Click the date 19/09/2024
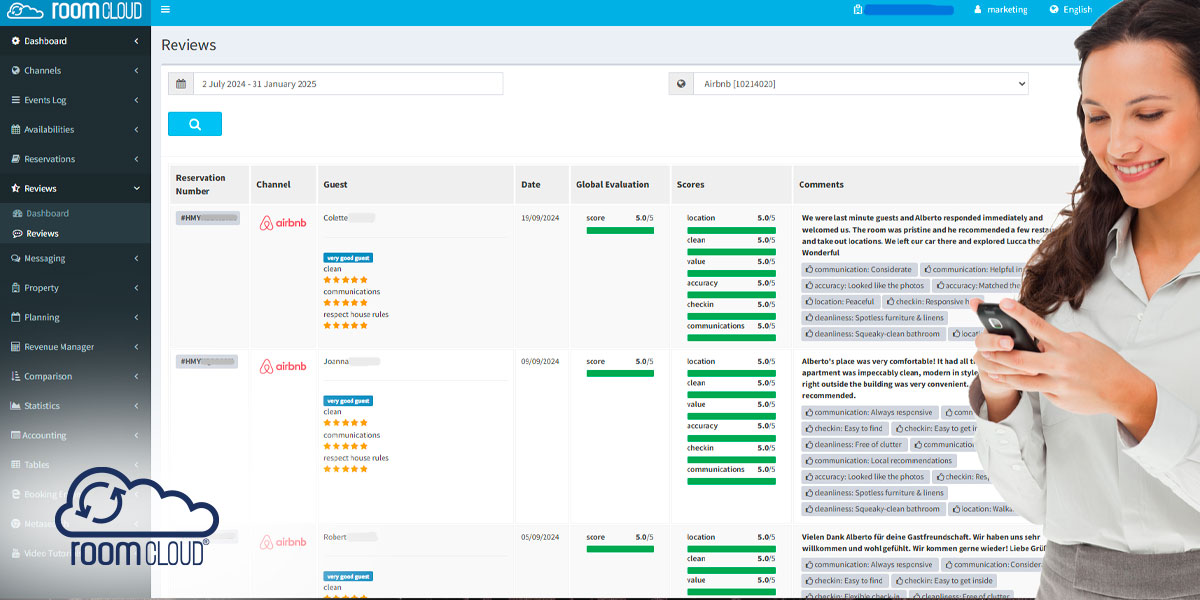 [540, 218]
